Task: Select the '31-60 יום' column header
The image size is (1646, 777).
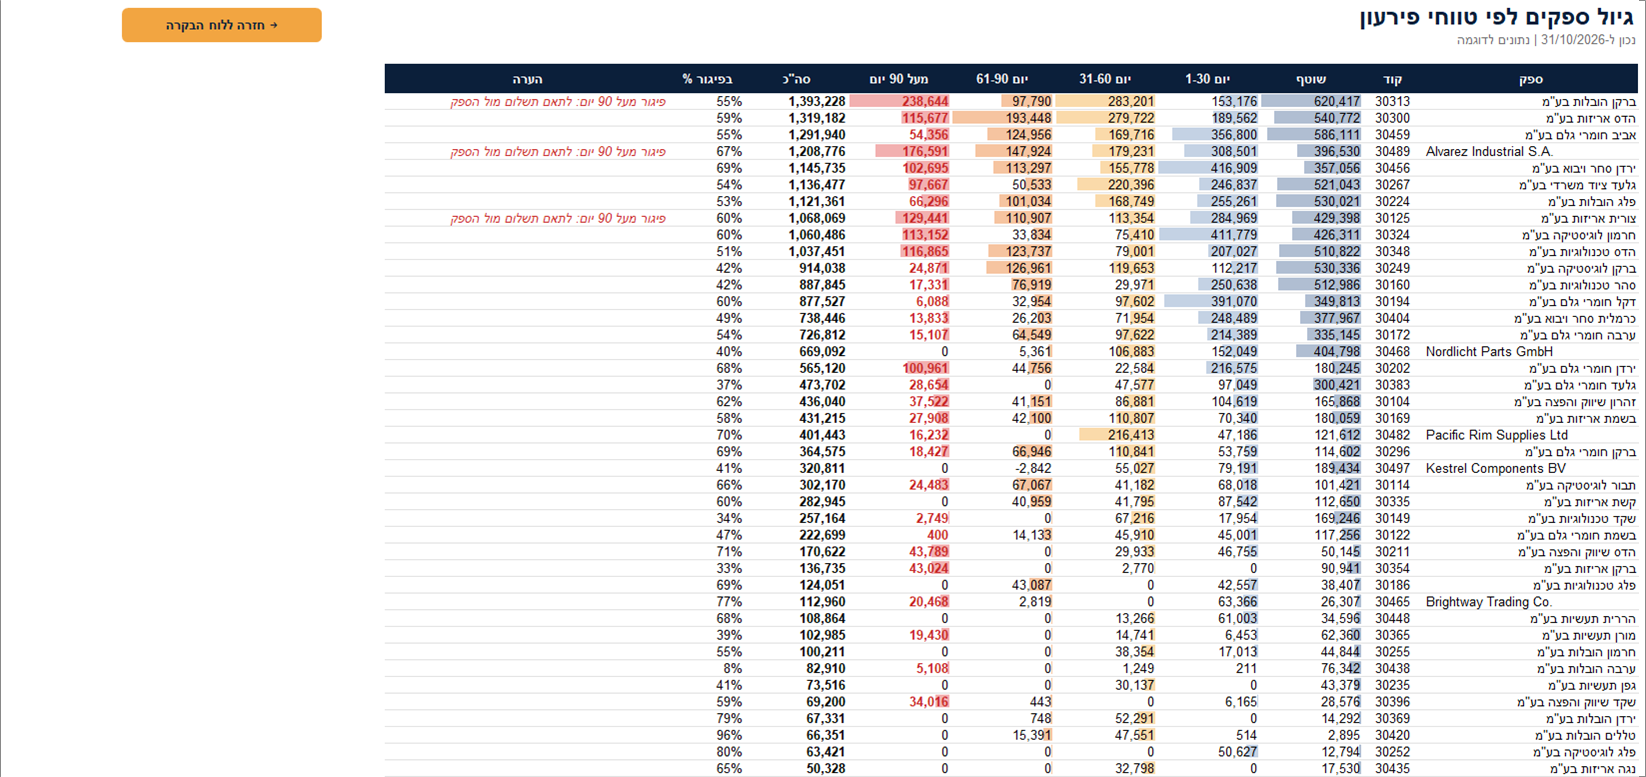Action: 1105,79
